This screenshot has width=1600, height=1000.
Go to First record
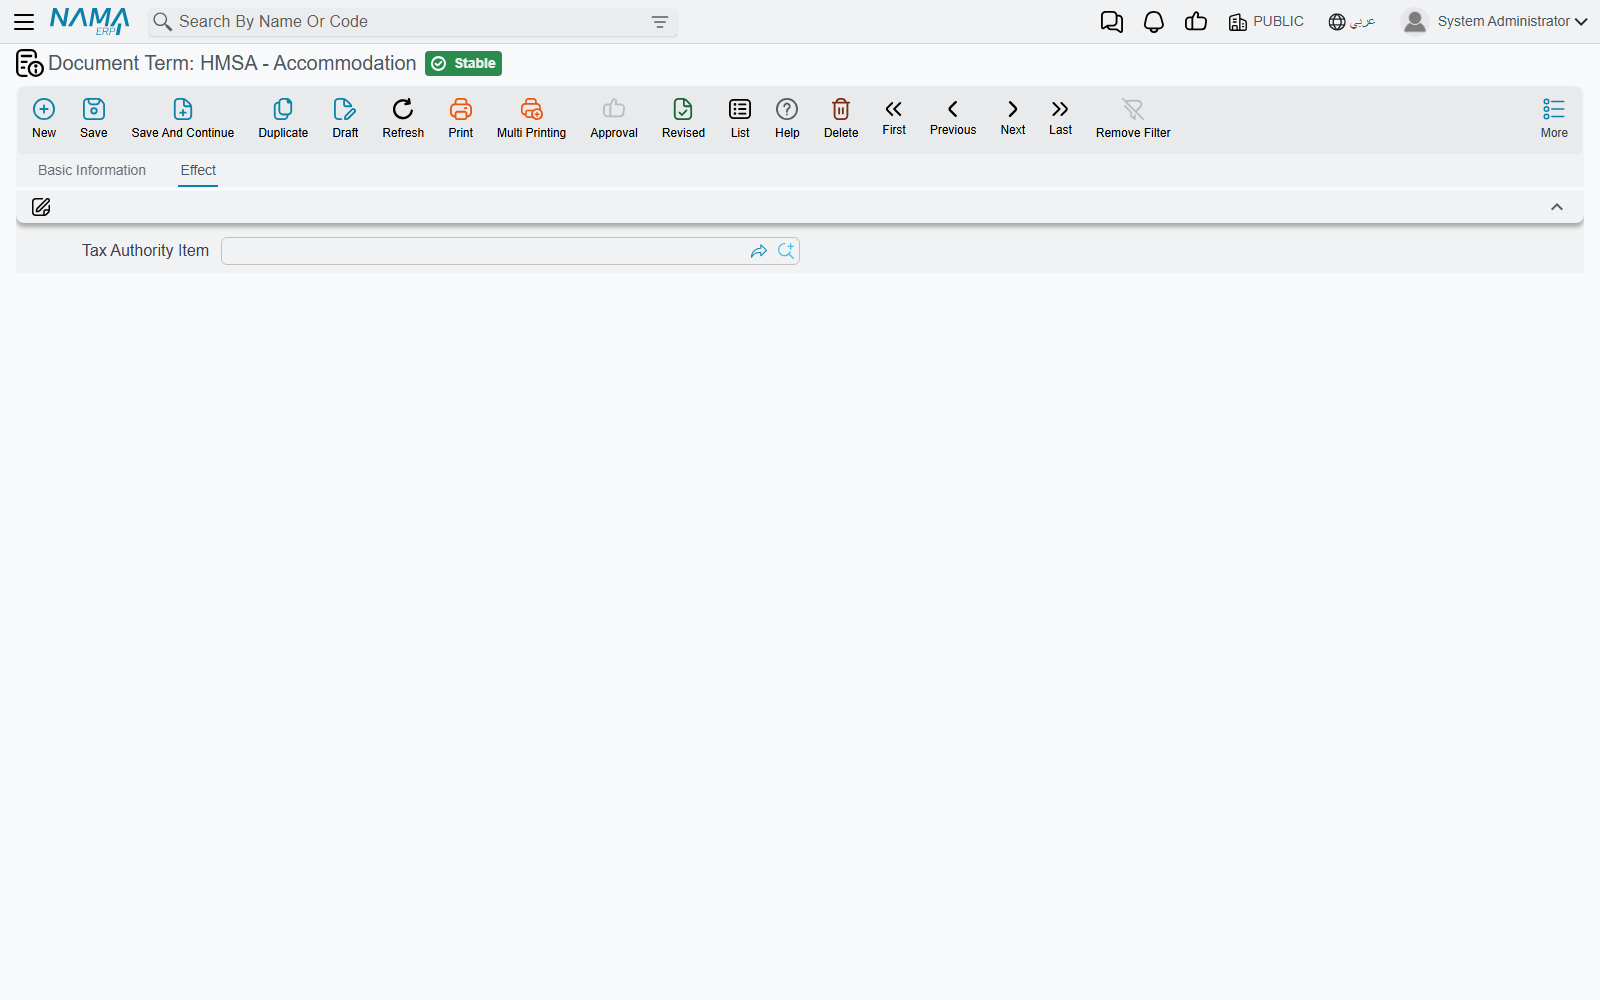coord(894,117)
